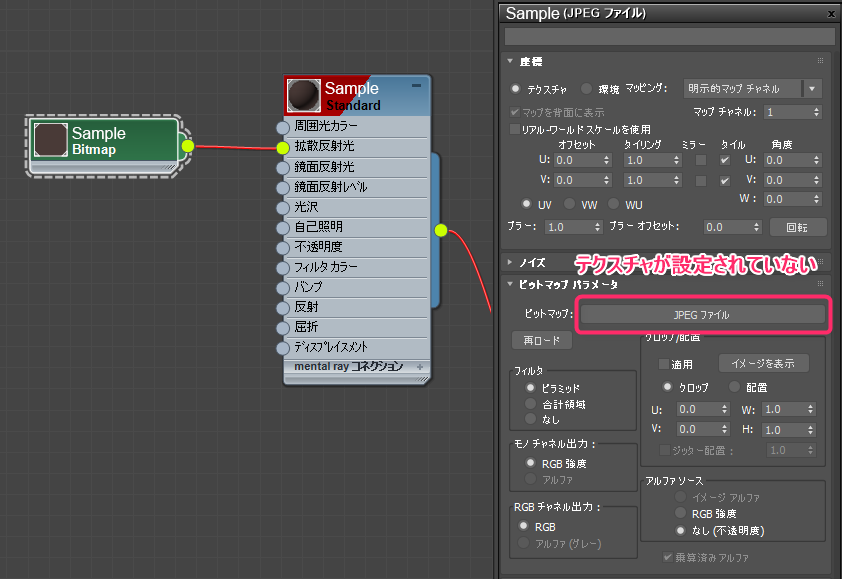This screenshot has height=579, width=842.
Task: Expand mental ray コネクション plus icon
Action: (420, 367)
